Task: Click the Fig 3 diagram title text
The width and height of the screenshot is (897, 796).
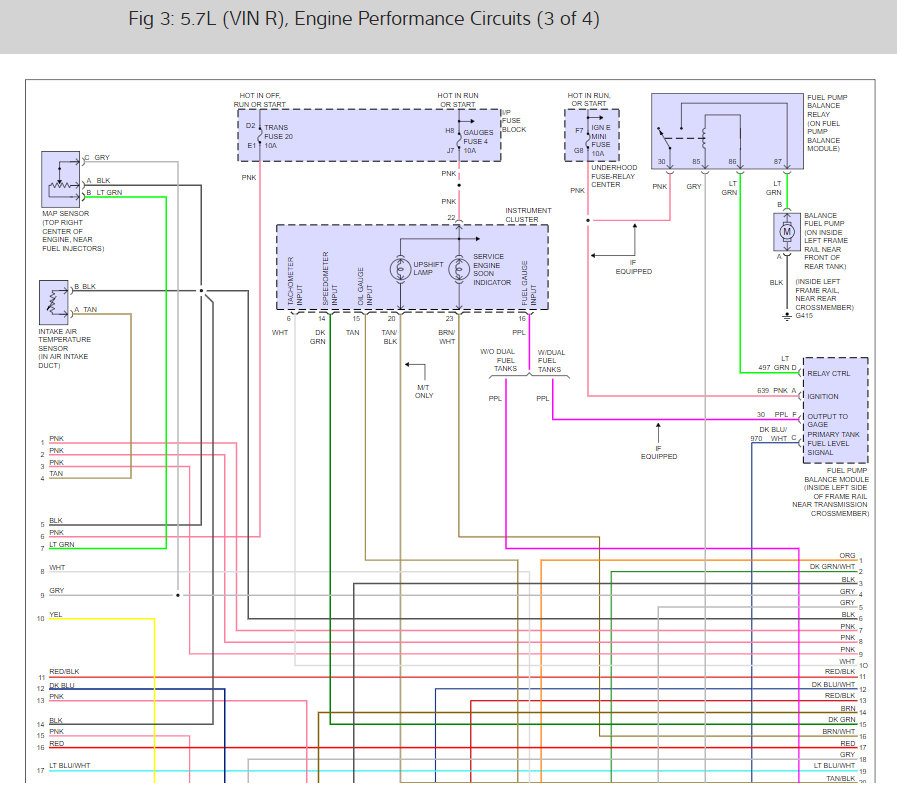Action: (364, 20)
